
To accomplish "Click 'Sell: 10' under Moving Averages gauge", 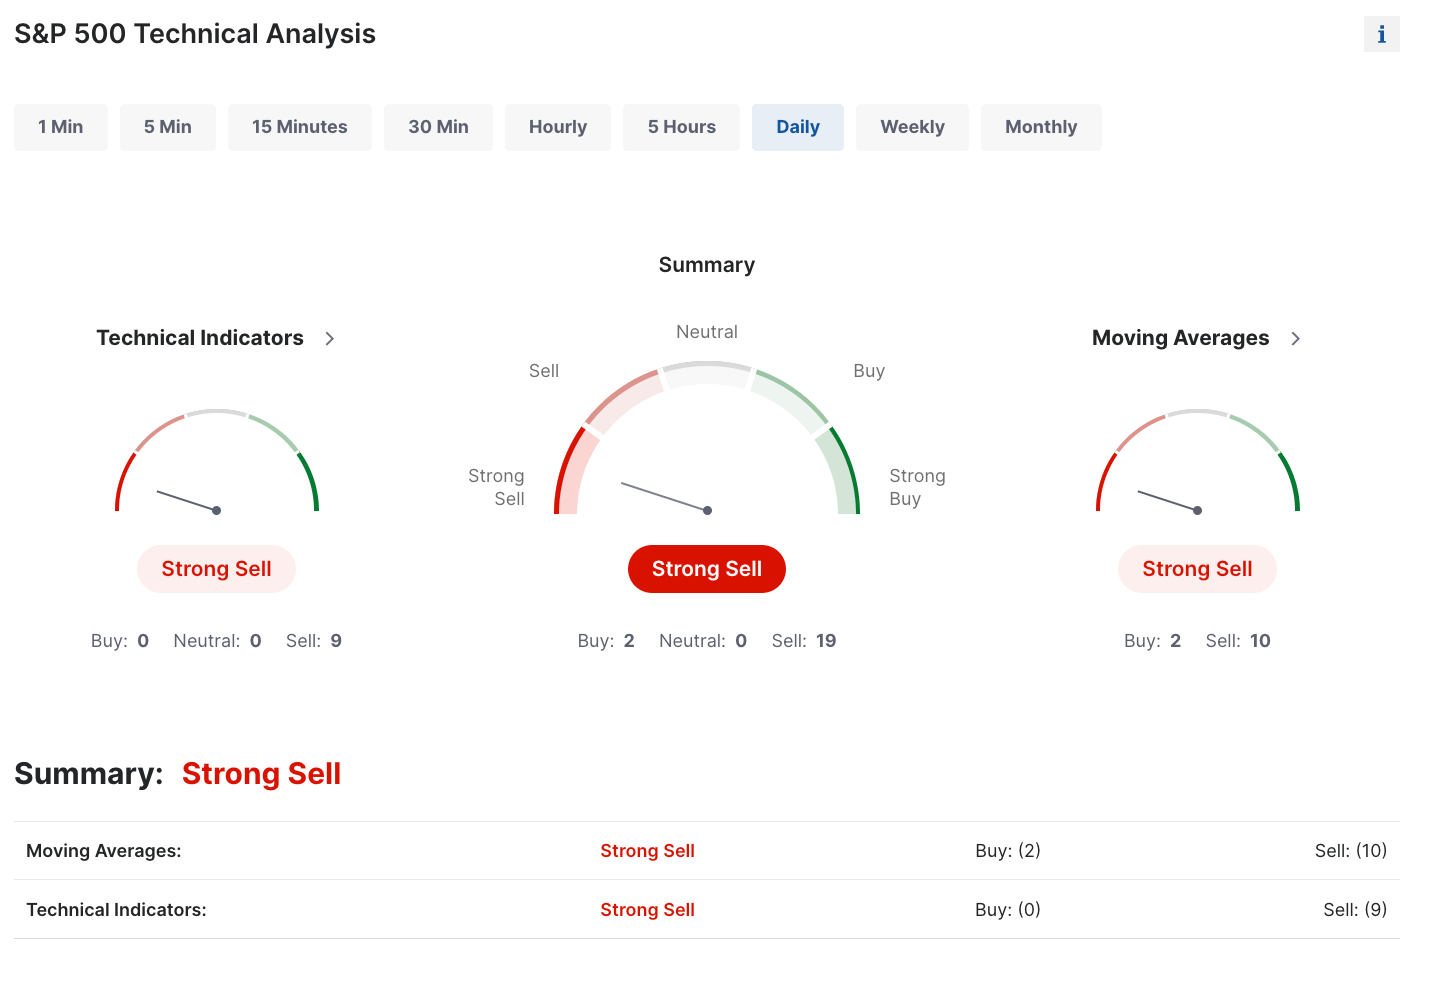I will point(1238,641).
